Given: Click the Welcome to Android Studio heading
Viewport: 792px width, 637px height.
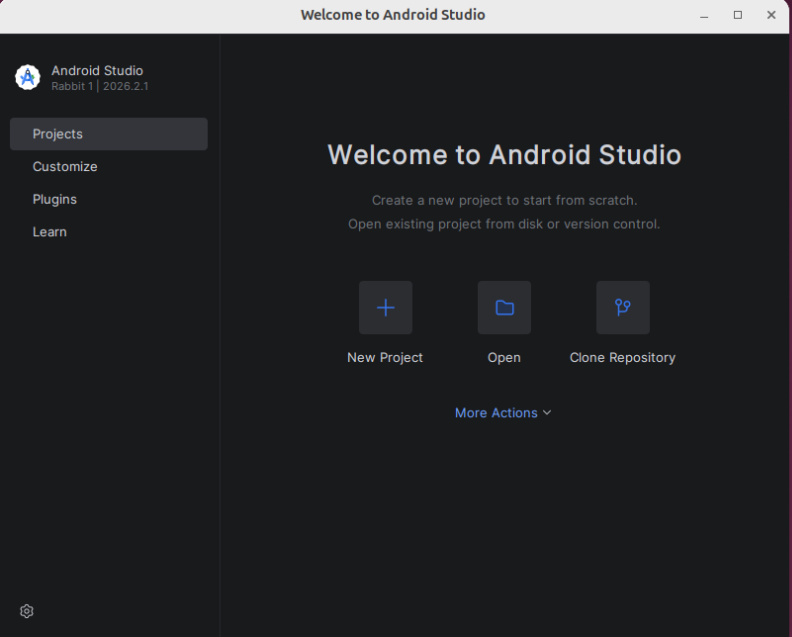Looking at the screenshot, I should point(504,155).
